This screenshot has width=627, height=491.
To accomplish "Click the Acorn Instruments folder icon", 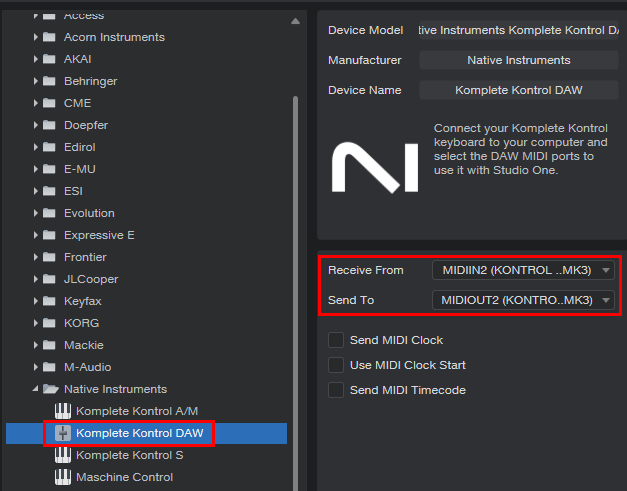I will (49, 37).
